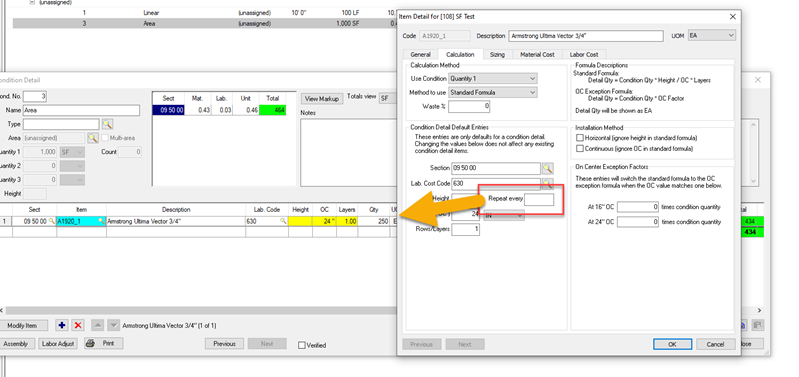Click the View Markup button
Image resolution: width=799 pixels, height=377 pixels.
point(322,98)
